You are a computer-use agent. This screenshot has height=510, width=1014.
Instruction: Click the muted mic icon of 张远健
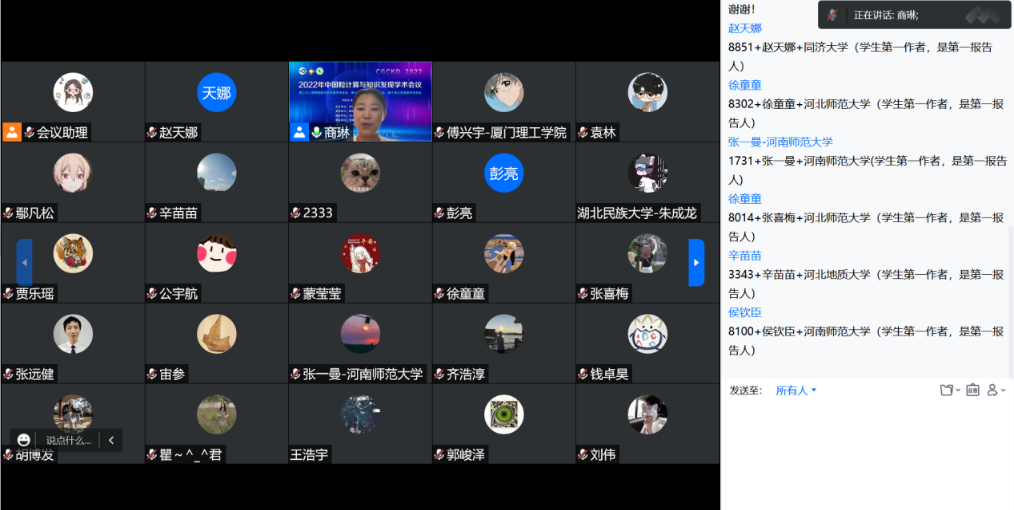click(8, 374)
